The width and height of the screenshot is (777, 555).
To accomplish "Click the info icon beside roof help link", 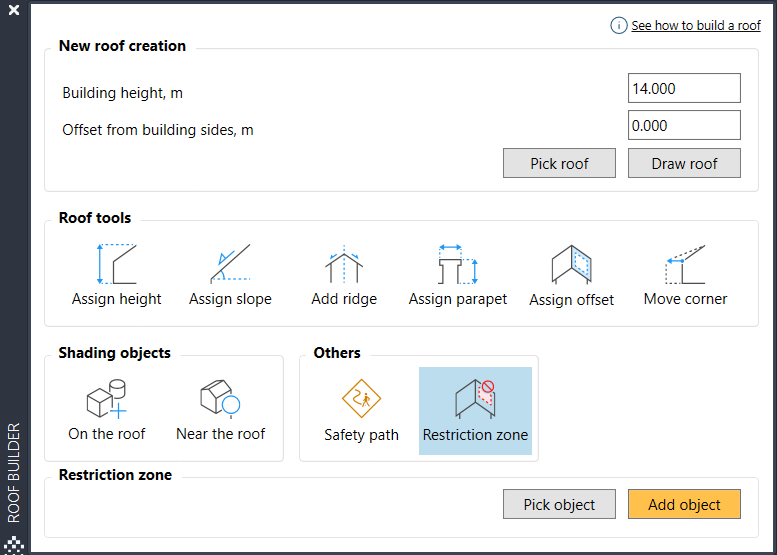I will pyautogui.click(x=618, y=25).
